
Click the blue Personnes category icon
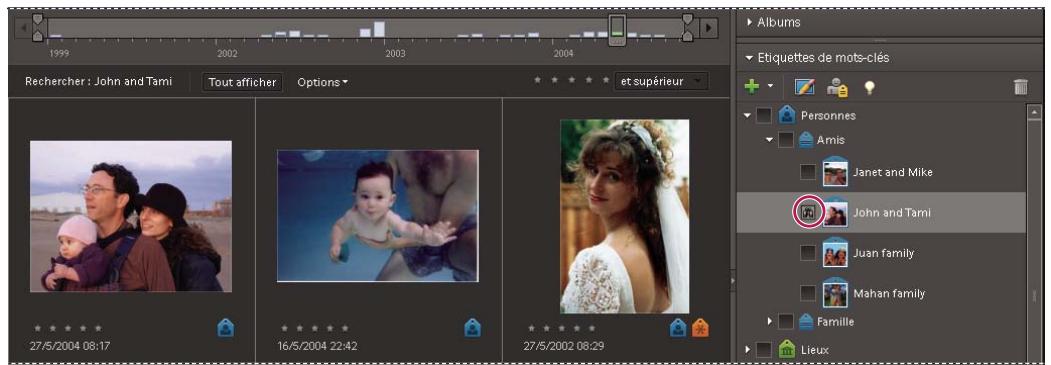tap(787, 115)
